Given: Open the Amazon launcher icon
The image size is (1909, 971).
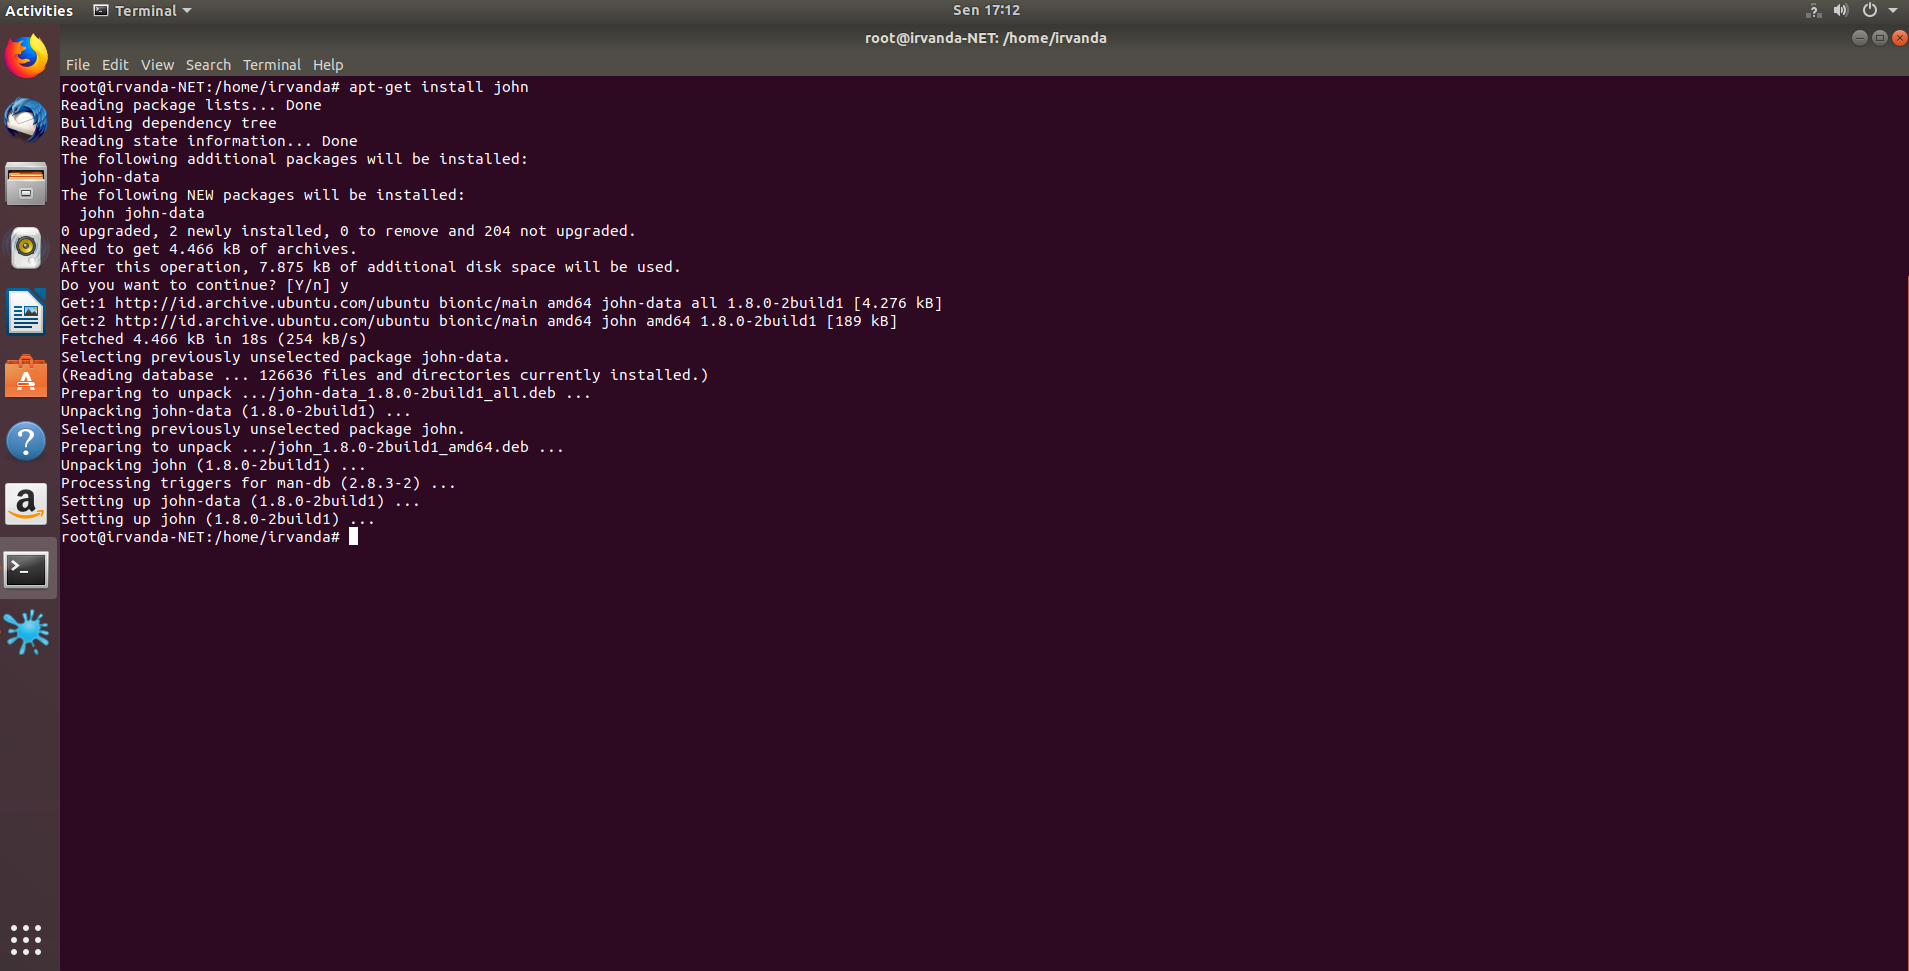Looking at the screenshot, I should [x=27, y=505].
